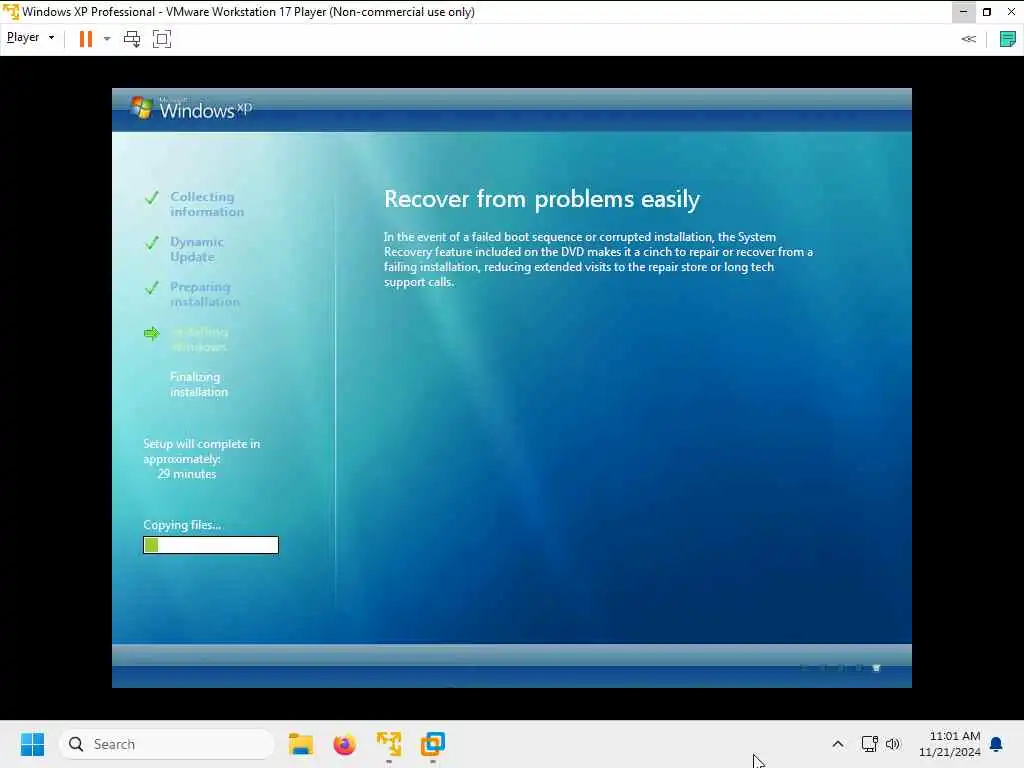Screen dimensions: 1024x768
Task: Click the green arrow beside Installing Windows
Action: (152, 334)
